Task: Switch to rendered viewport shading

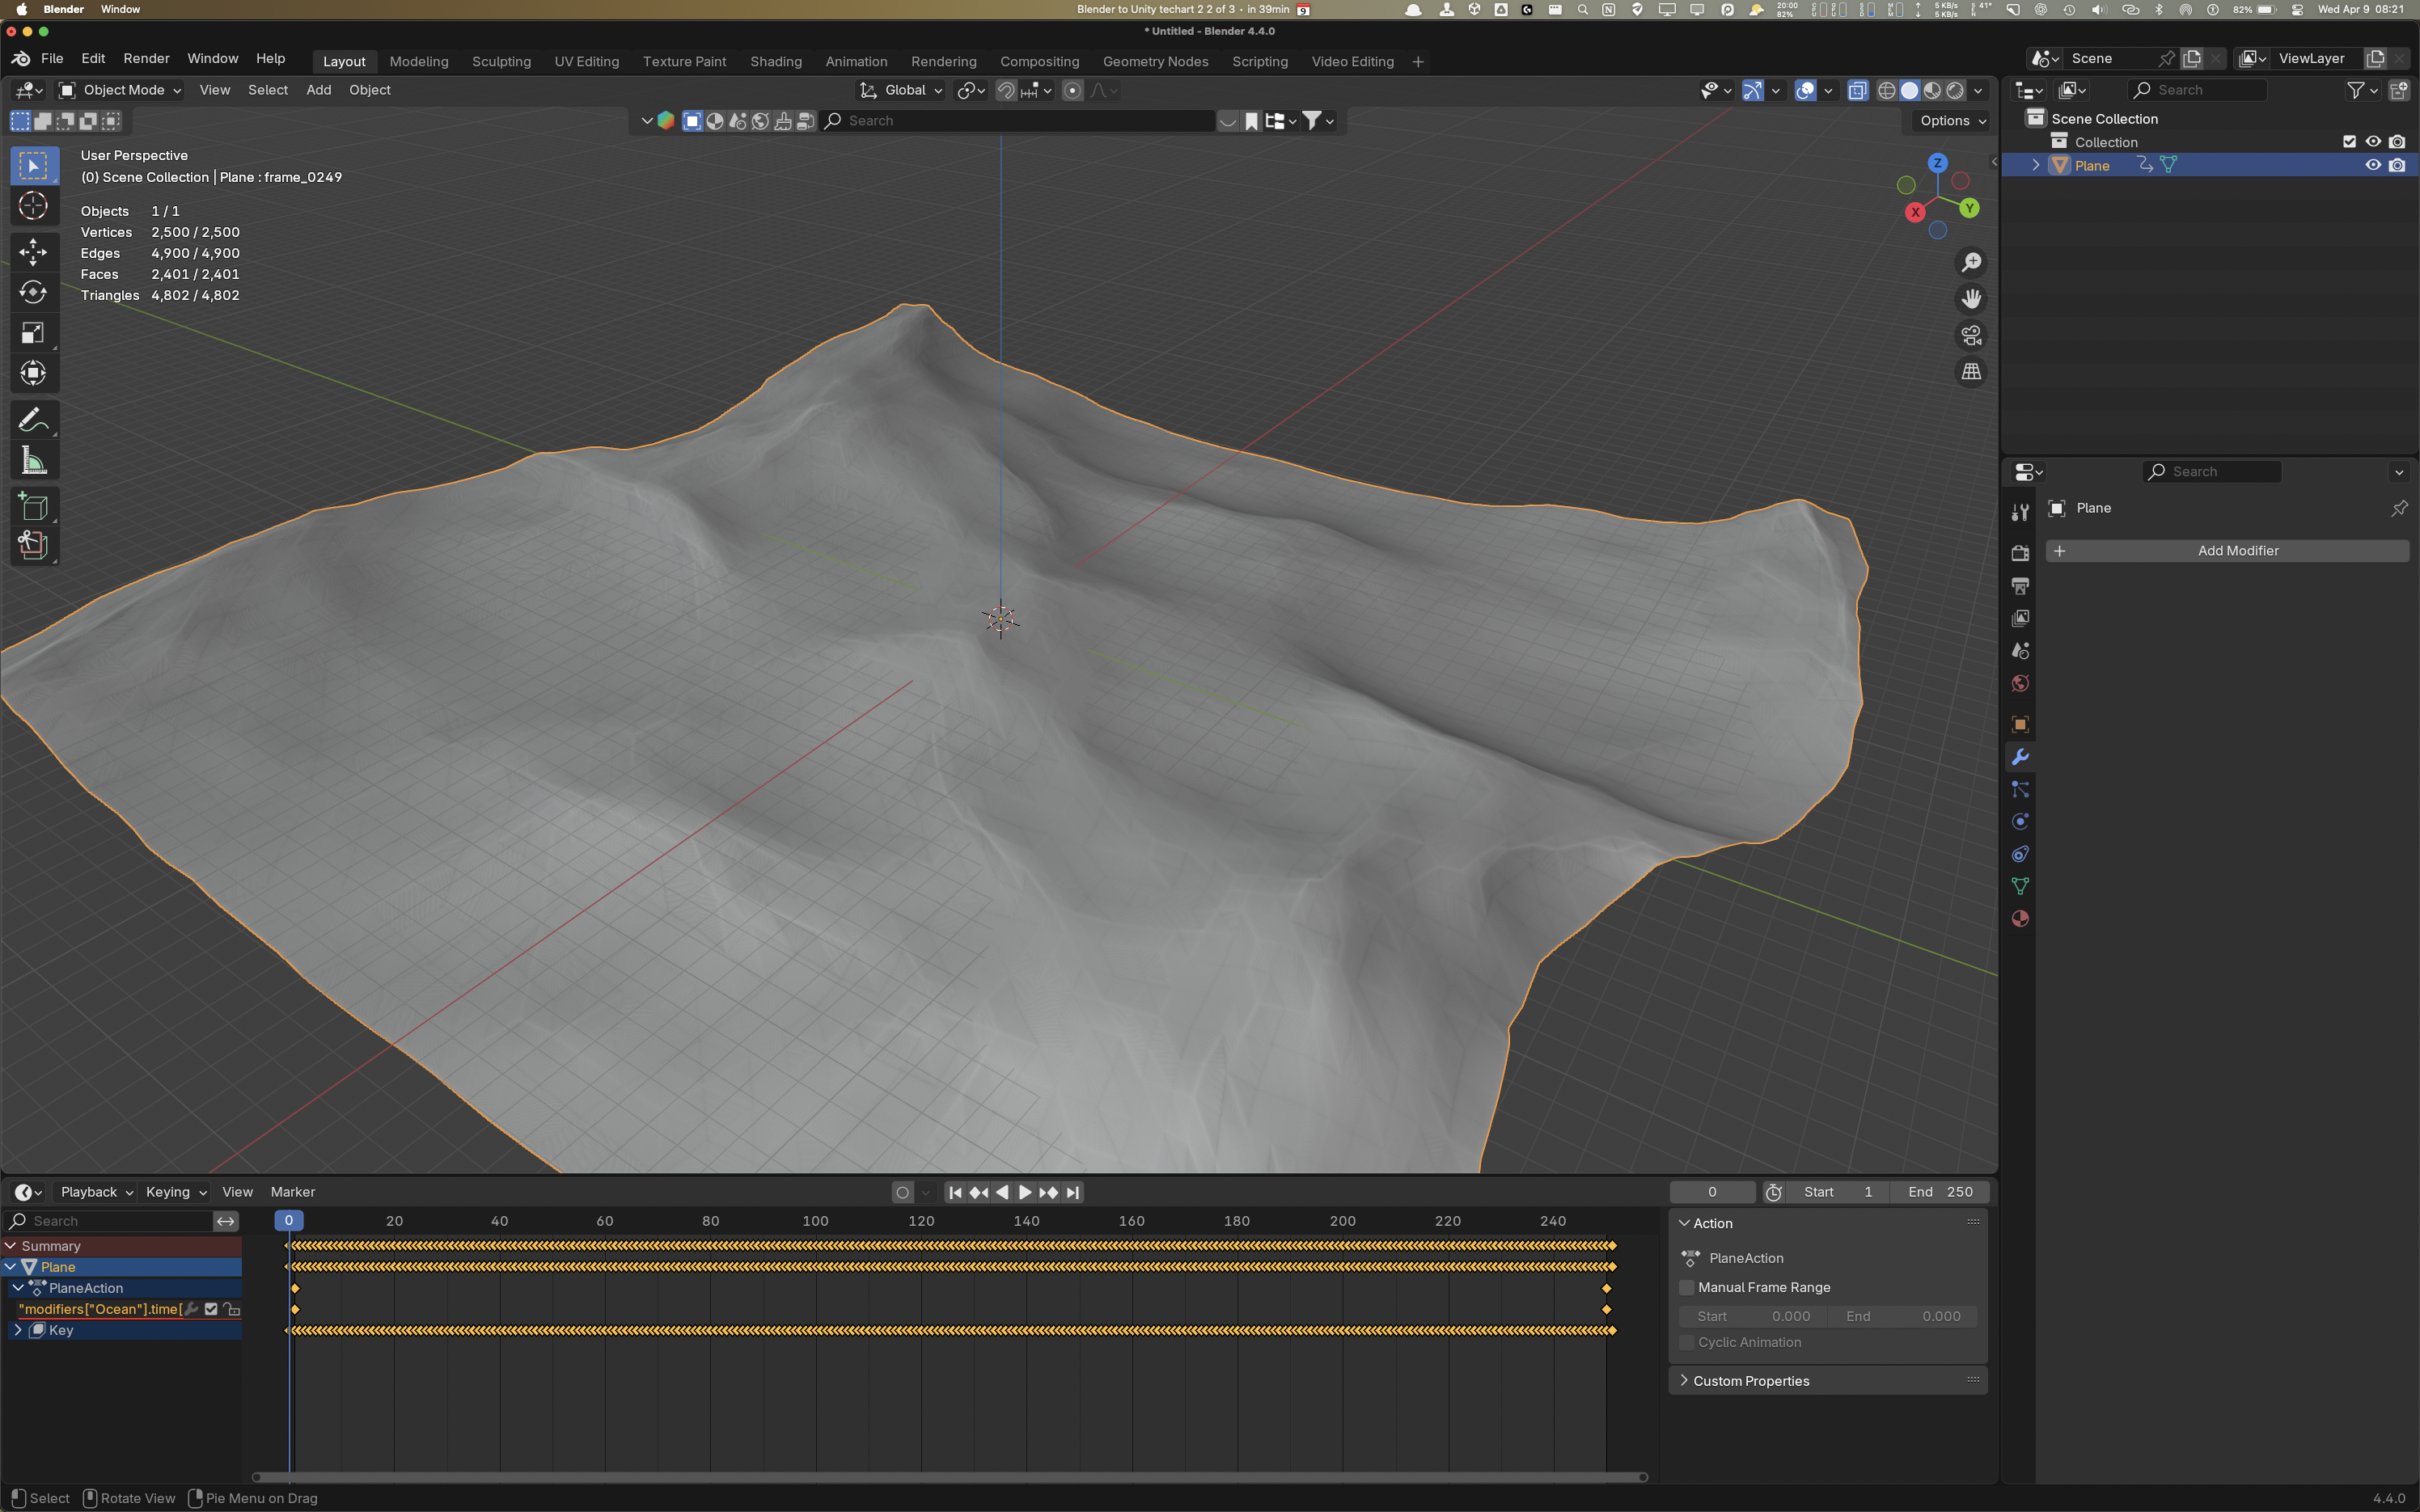Action: [x=1955, y=91]
